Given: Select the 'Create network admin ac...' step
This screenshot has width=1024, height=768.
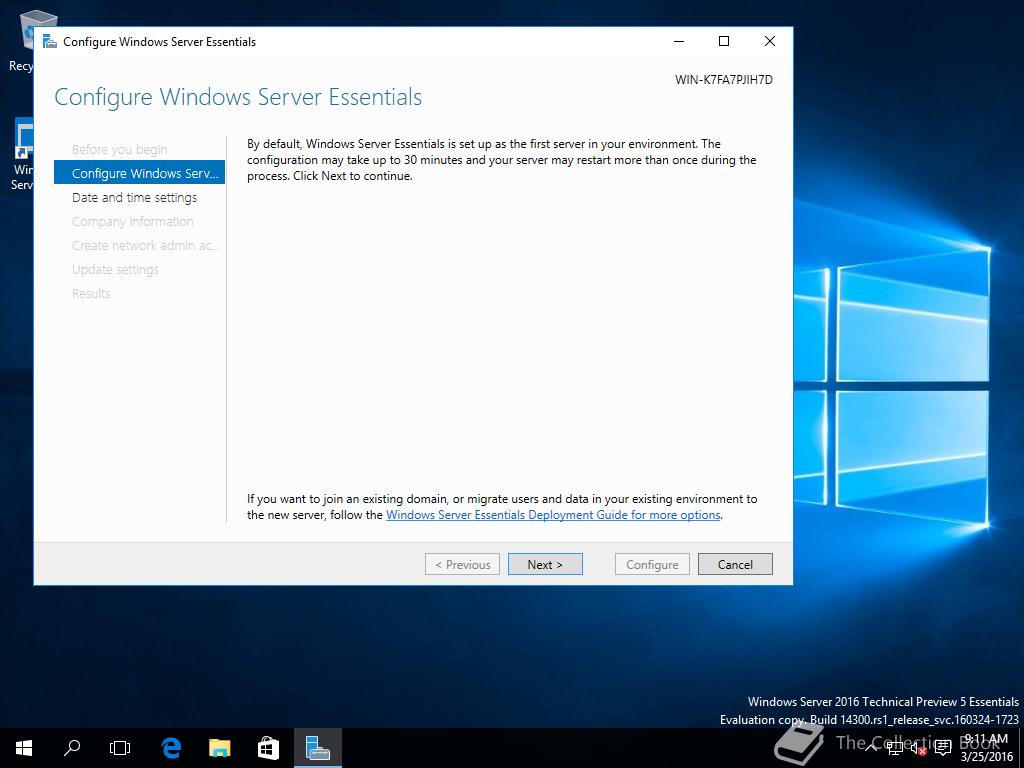Looking at the screenshot, I should (146, 246).
